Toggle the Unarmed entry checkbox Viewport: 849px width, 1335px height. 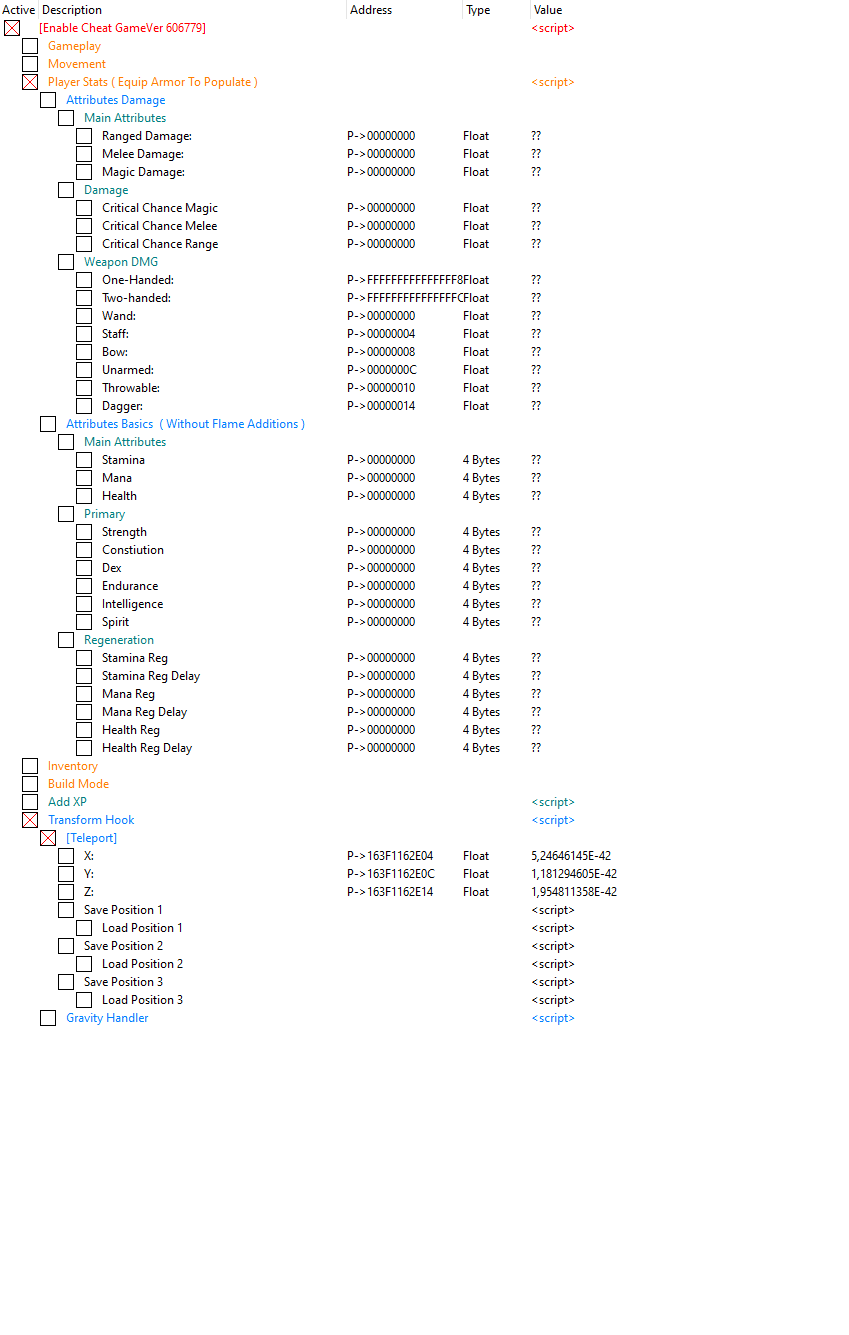pyautogui.click(x=84, y=370)
